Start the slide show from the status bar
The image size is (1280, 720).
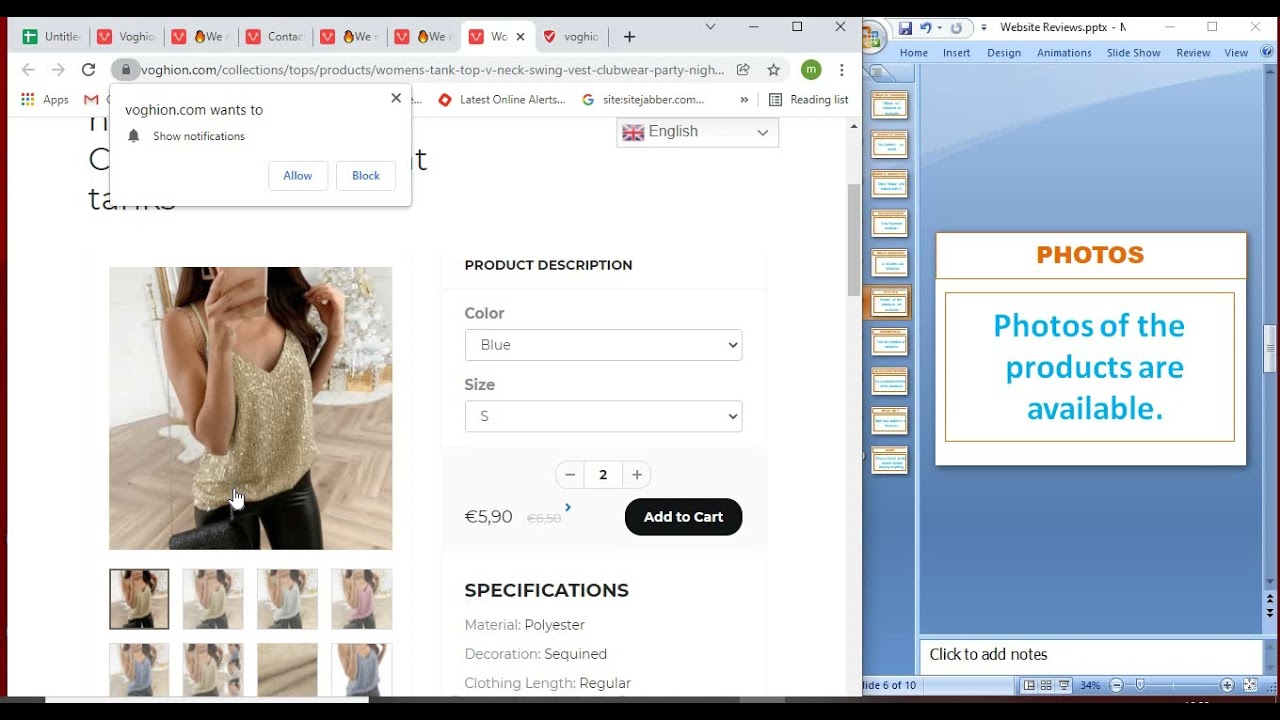(1064, 685)
